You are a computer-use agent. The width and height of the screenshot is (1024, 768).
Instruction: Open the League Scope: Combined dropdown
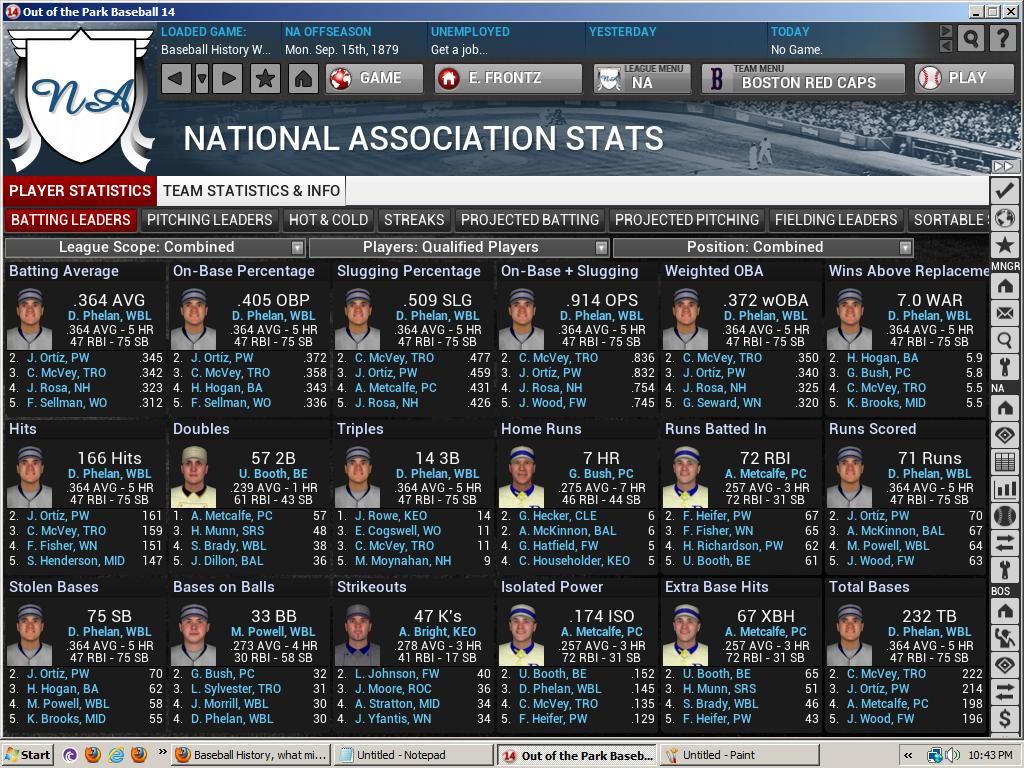(155, 247)
